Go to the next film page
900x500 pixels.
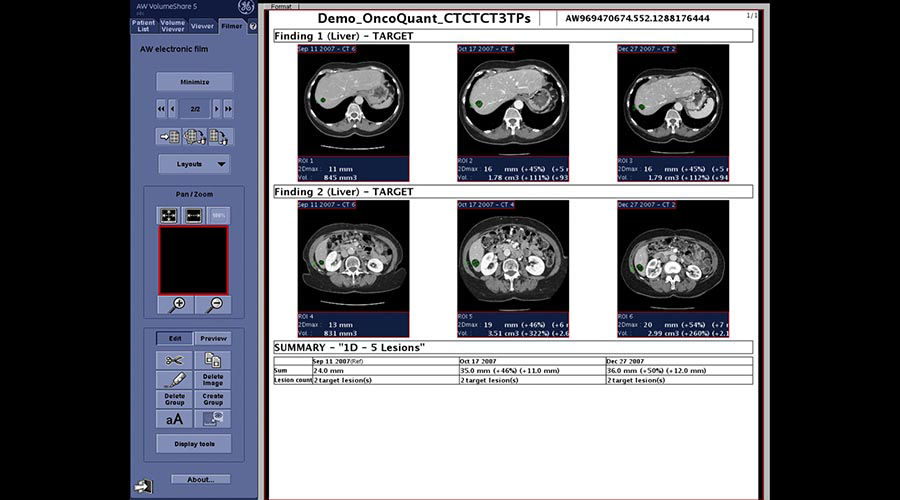pyautogui.click(x=216, y=108)
